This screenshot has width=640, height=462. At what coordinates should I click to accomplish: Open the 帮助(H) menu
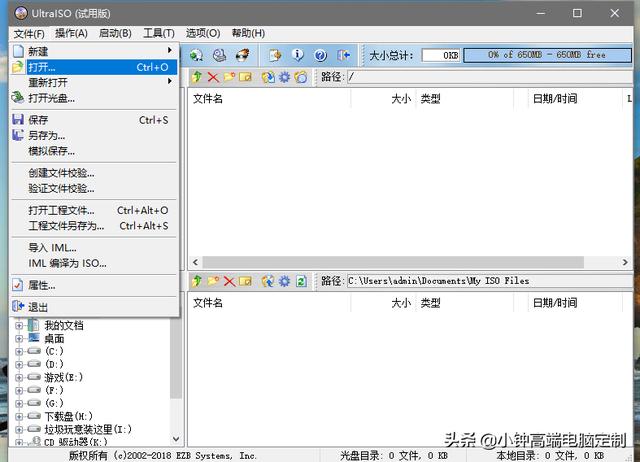[x=248, y=33]
